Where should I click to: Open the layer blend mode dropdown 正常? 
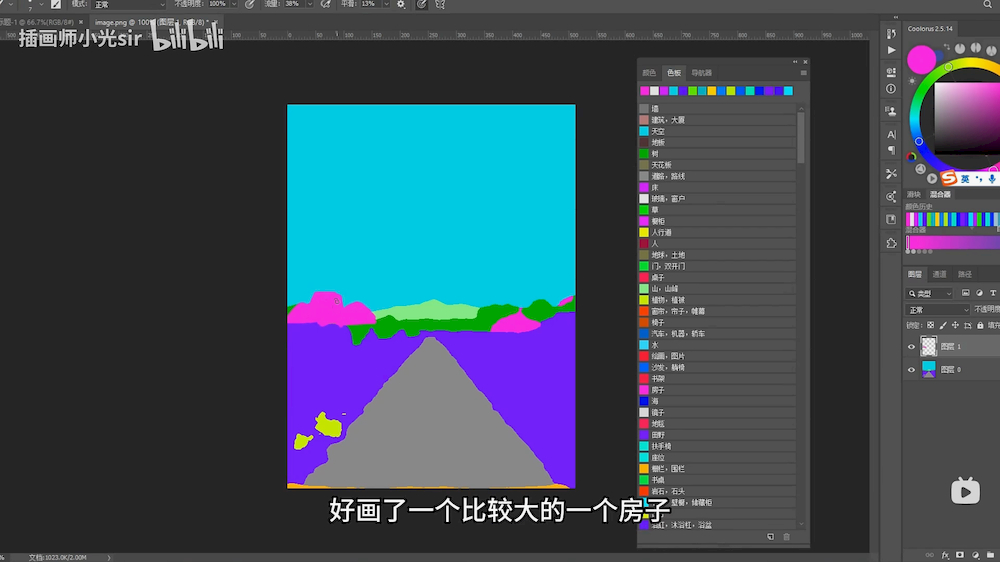(x=937, y=310)
